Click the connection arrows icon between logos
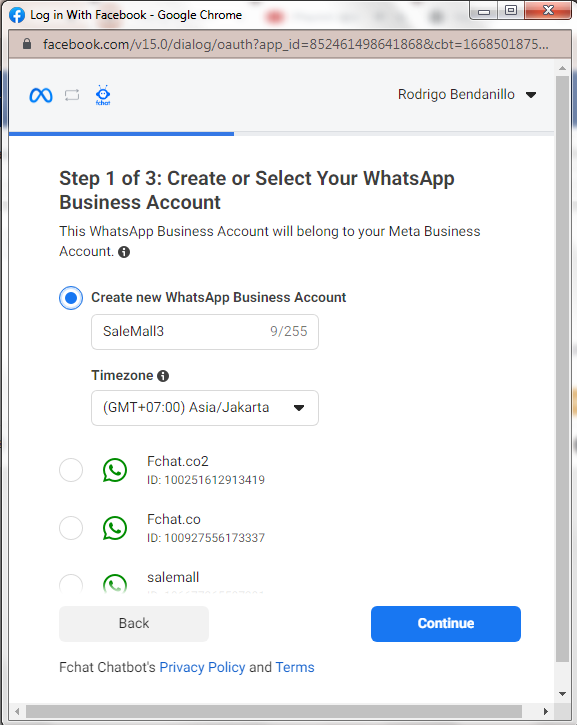577x725 pixels. (72, 95)
